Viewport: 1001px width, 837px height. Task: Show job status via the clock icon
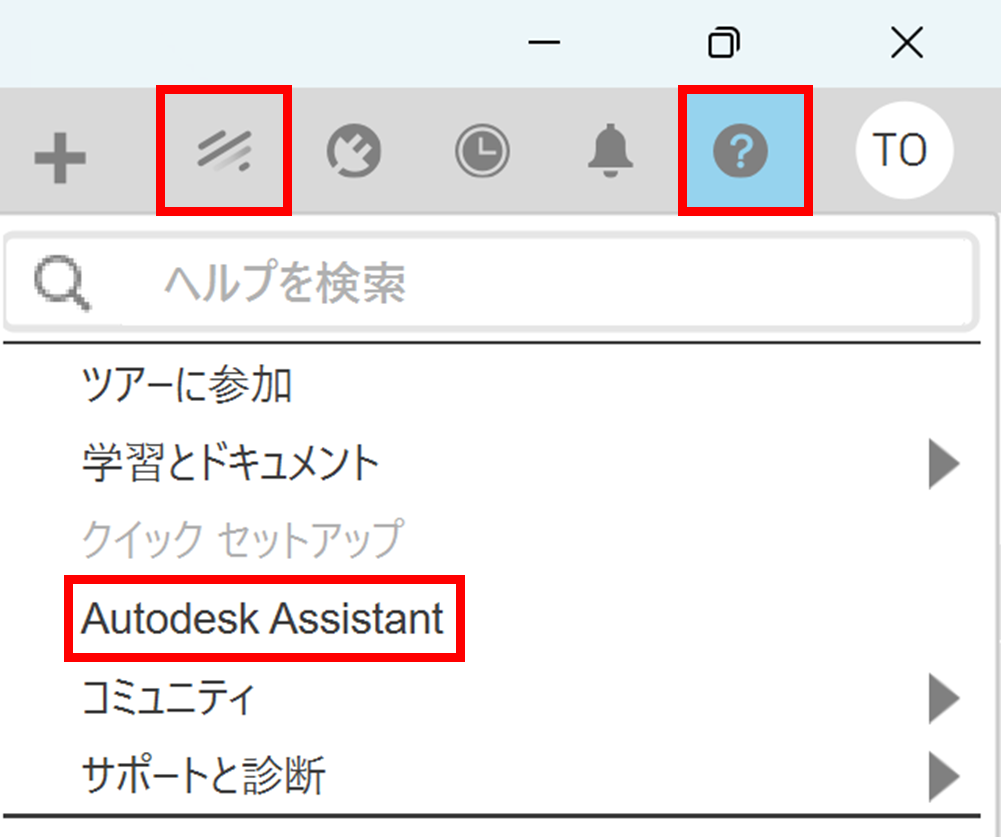(x=482, y=152)
